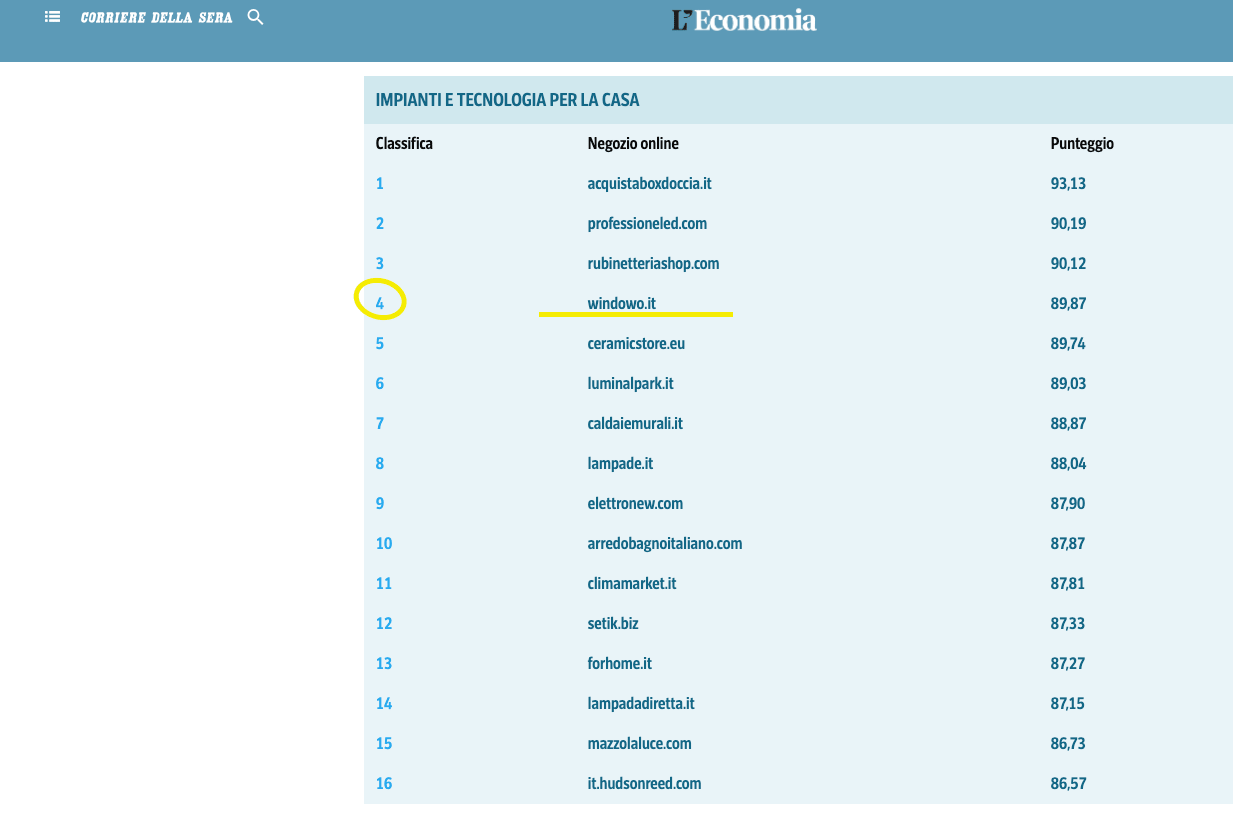Open lampadadiretta.it shop link
Screen dimensions: 1233x816
641,703
